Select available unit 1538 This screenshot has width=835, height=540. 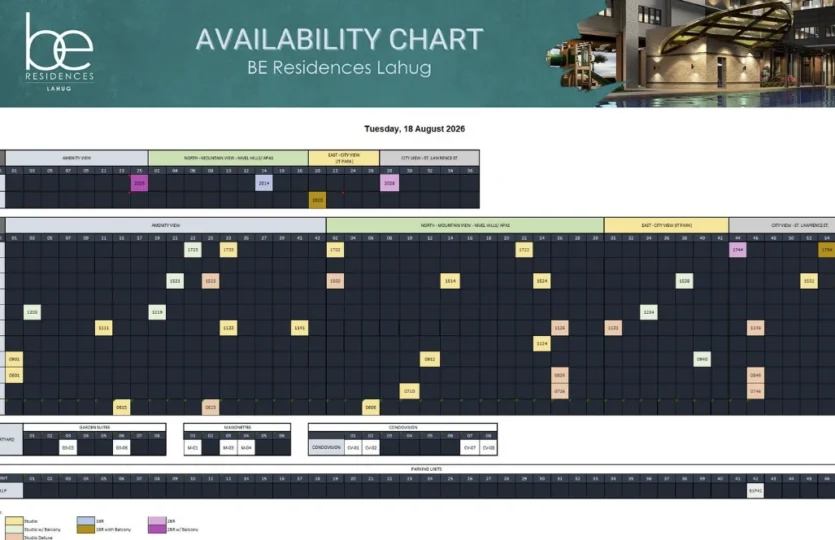(684, 281)
